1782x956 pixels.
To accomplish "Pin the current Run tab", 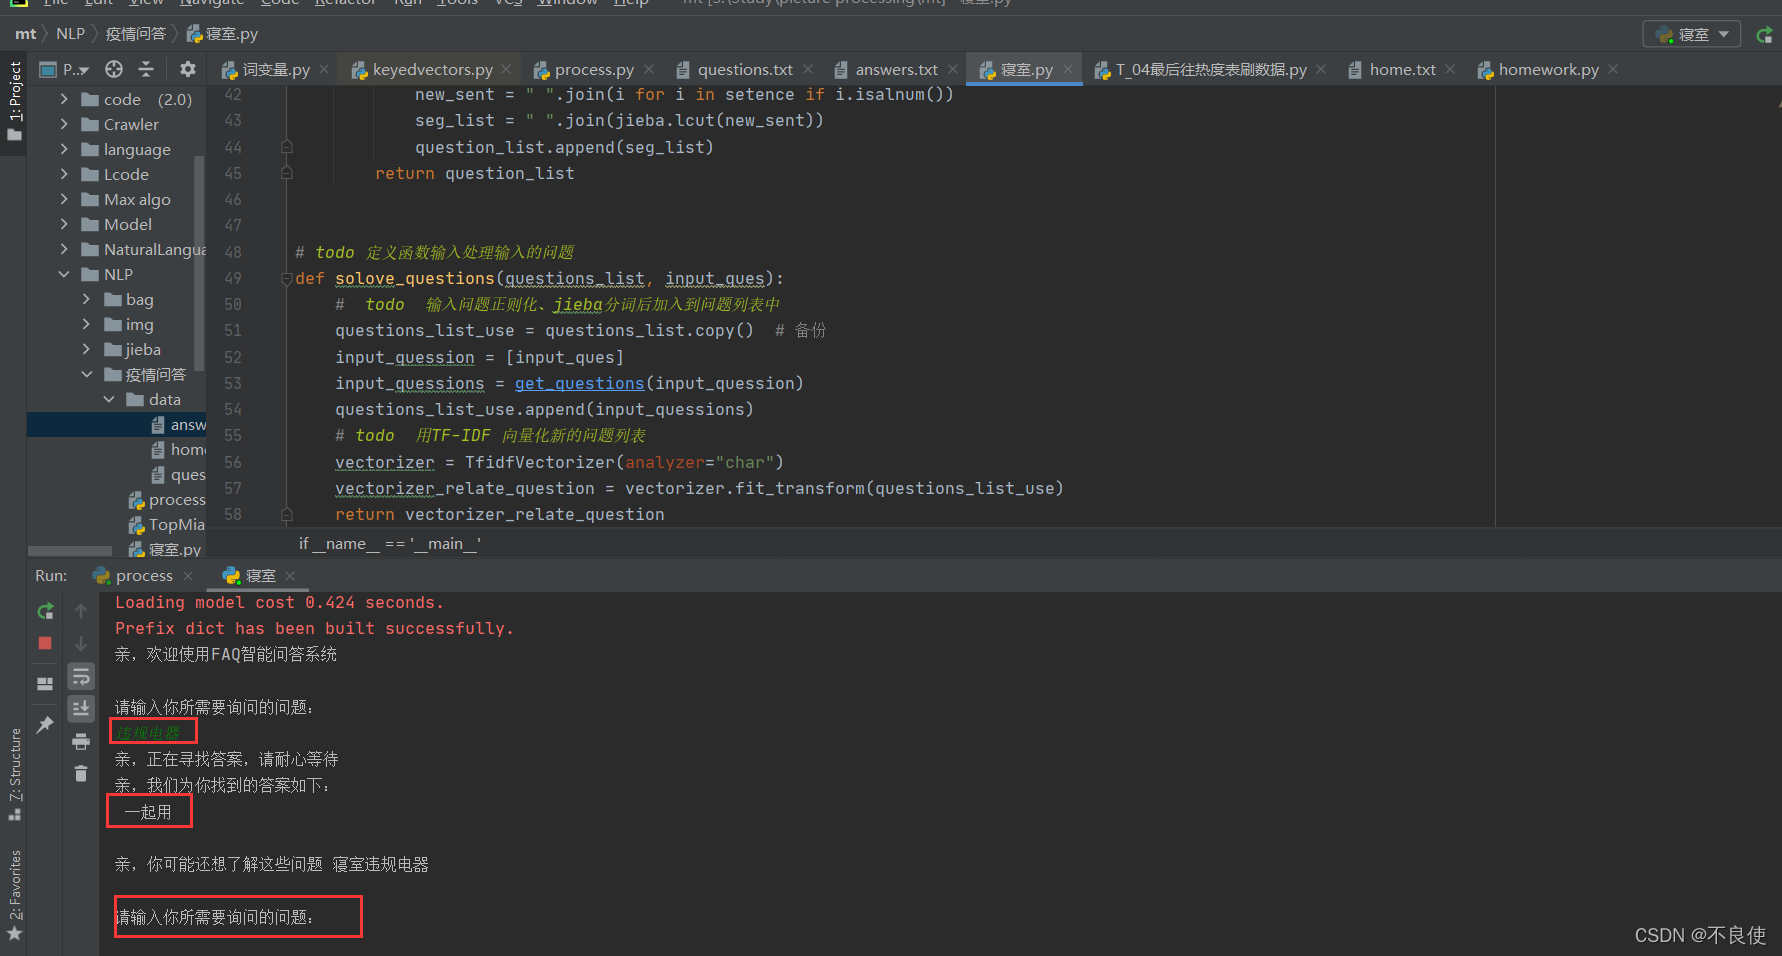I will [x=45, y=725].
